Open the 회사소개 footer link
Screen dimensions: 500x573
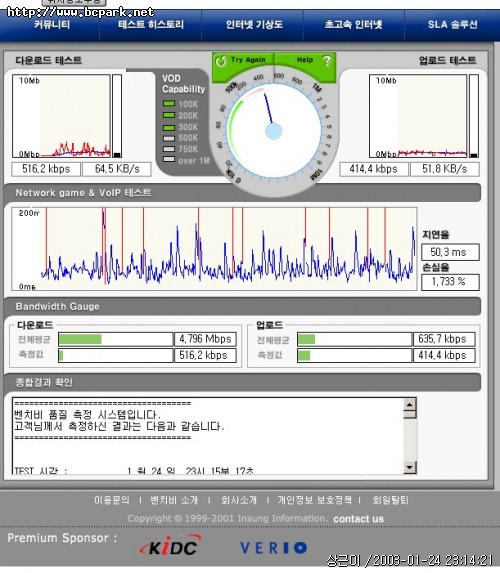pos(239,500)
